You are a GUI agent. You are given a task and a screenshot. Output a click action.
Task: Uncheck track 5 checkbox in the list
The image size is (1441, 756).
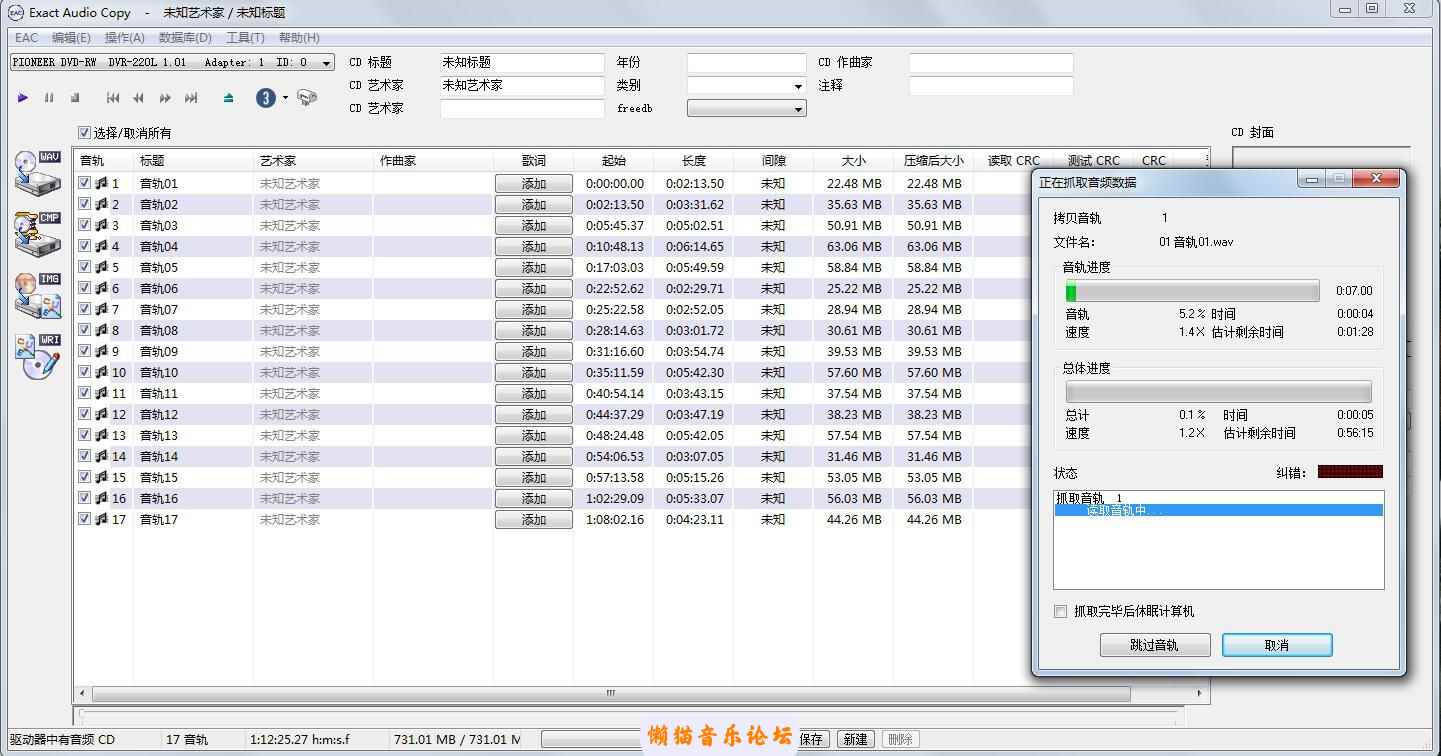(x=85, y=267)
